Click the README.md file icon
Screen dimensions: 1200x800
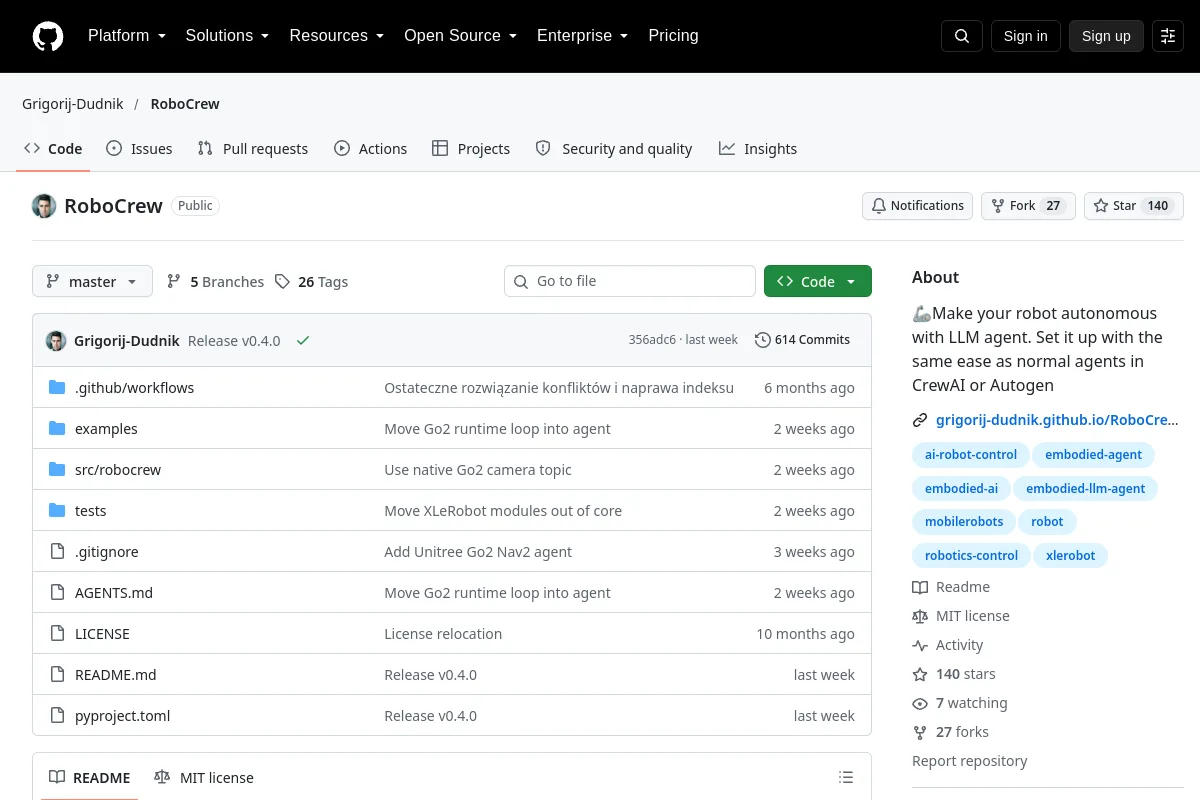pyautogui.click(x=57, y=675)
